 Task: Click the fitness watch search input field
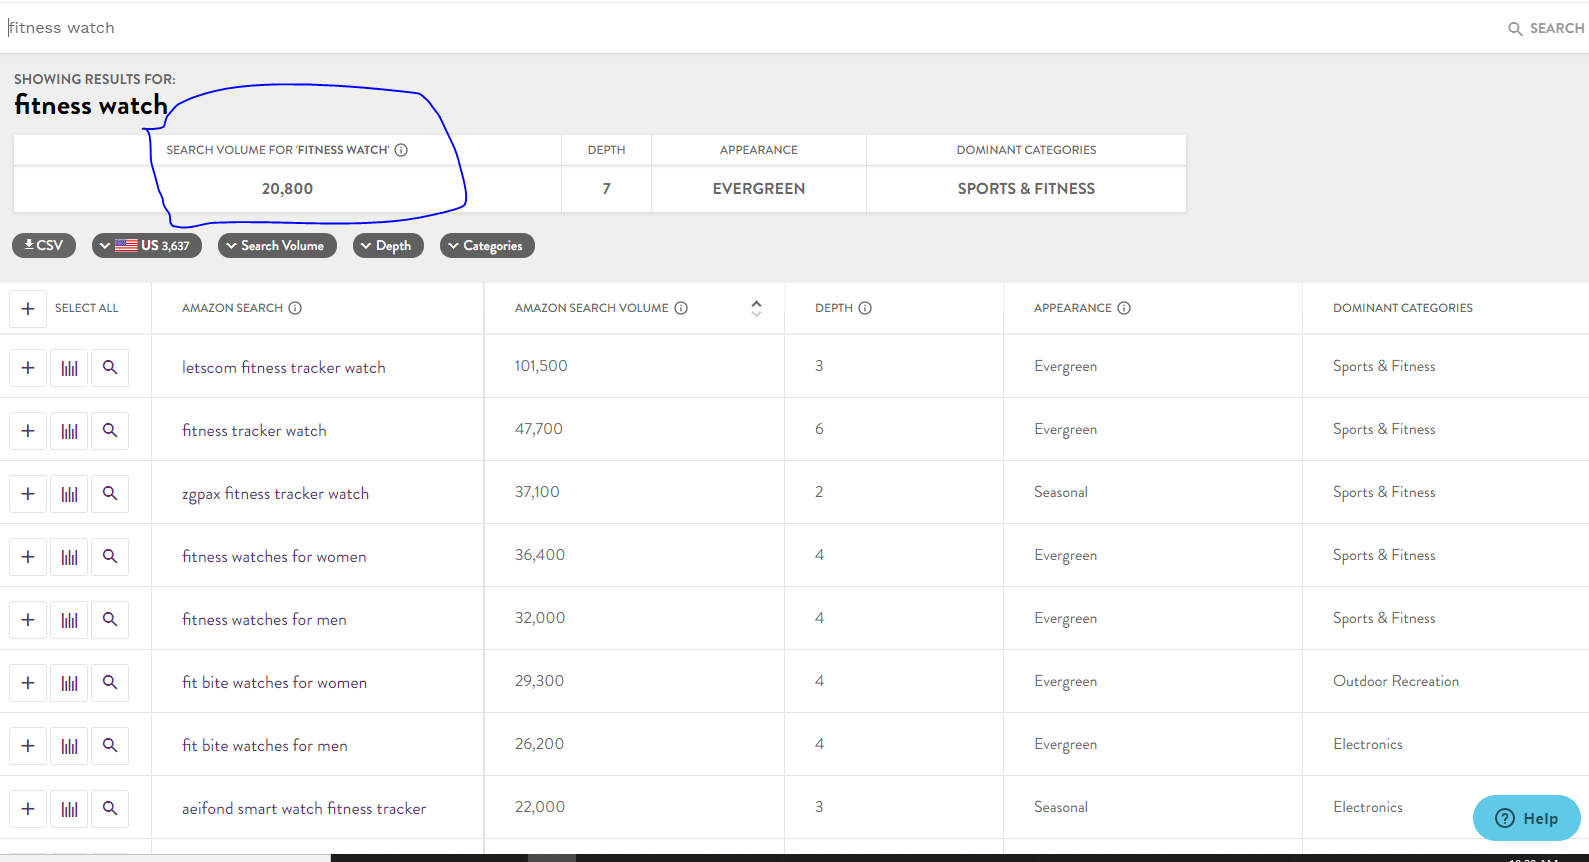tap(700, 28)
